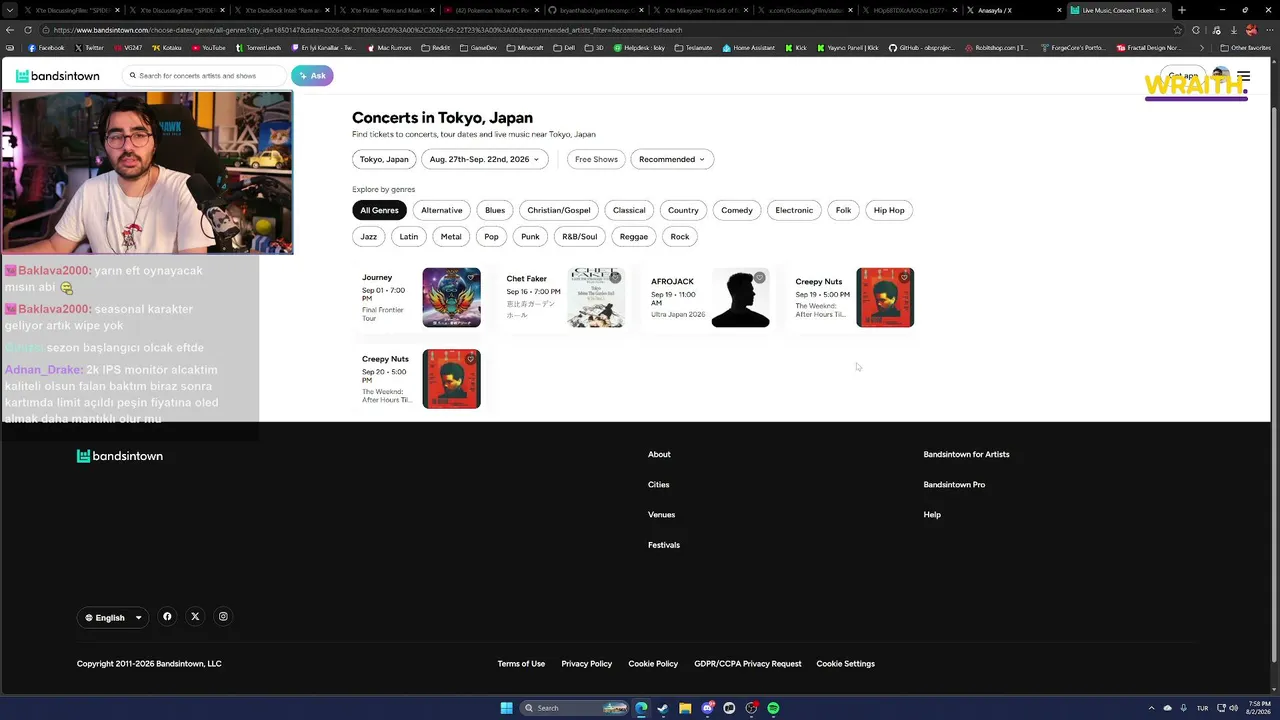This screenshot has height=720, width=1280.
Task: Open the Kotaku bookmark
Action: (x=167, y=48)
